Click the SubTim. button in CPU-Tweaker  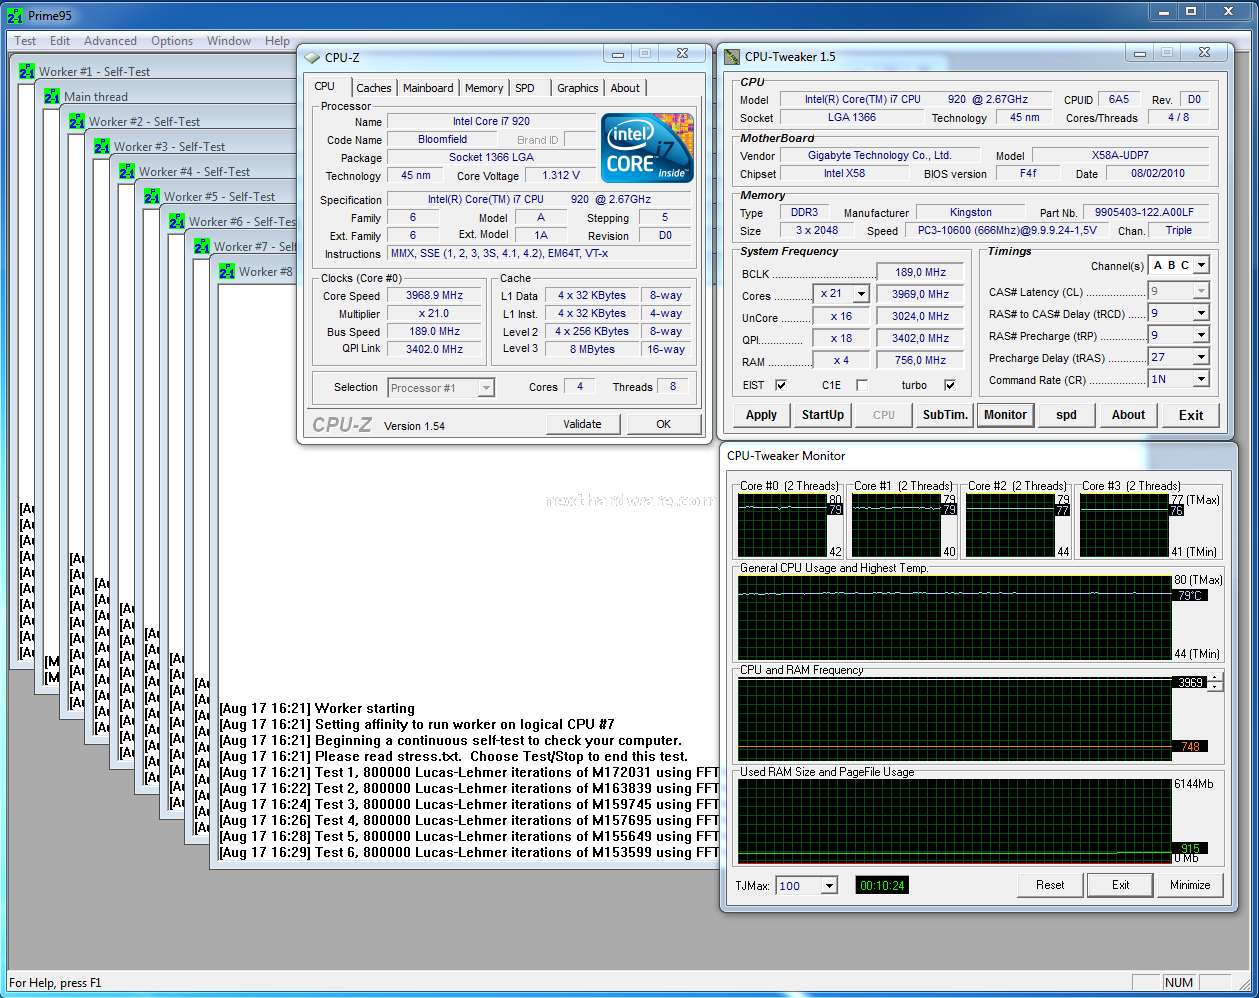(945, 415)
